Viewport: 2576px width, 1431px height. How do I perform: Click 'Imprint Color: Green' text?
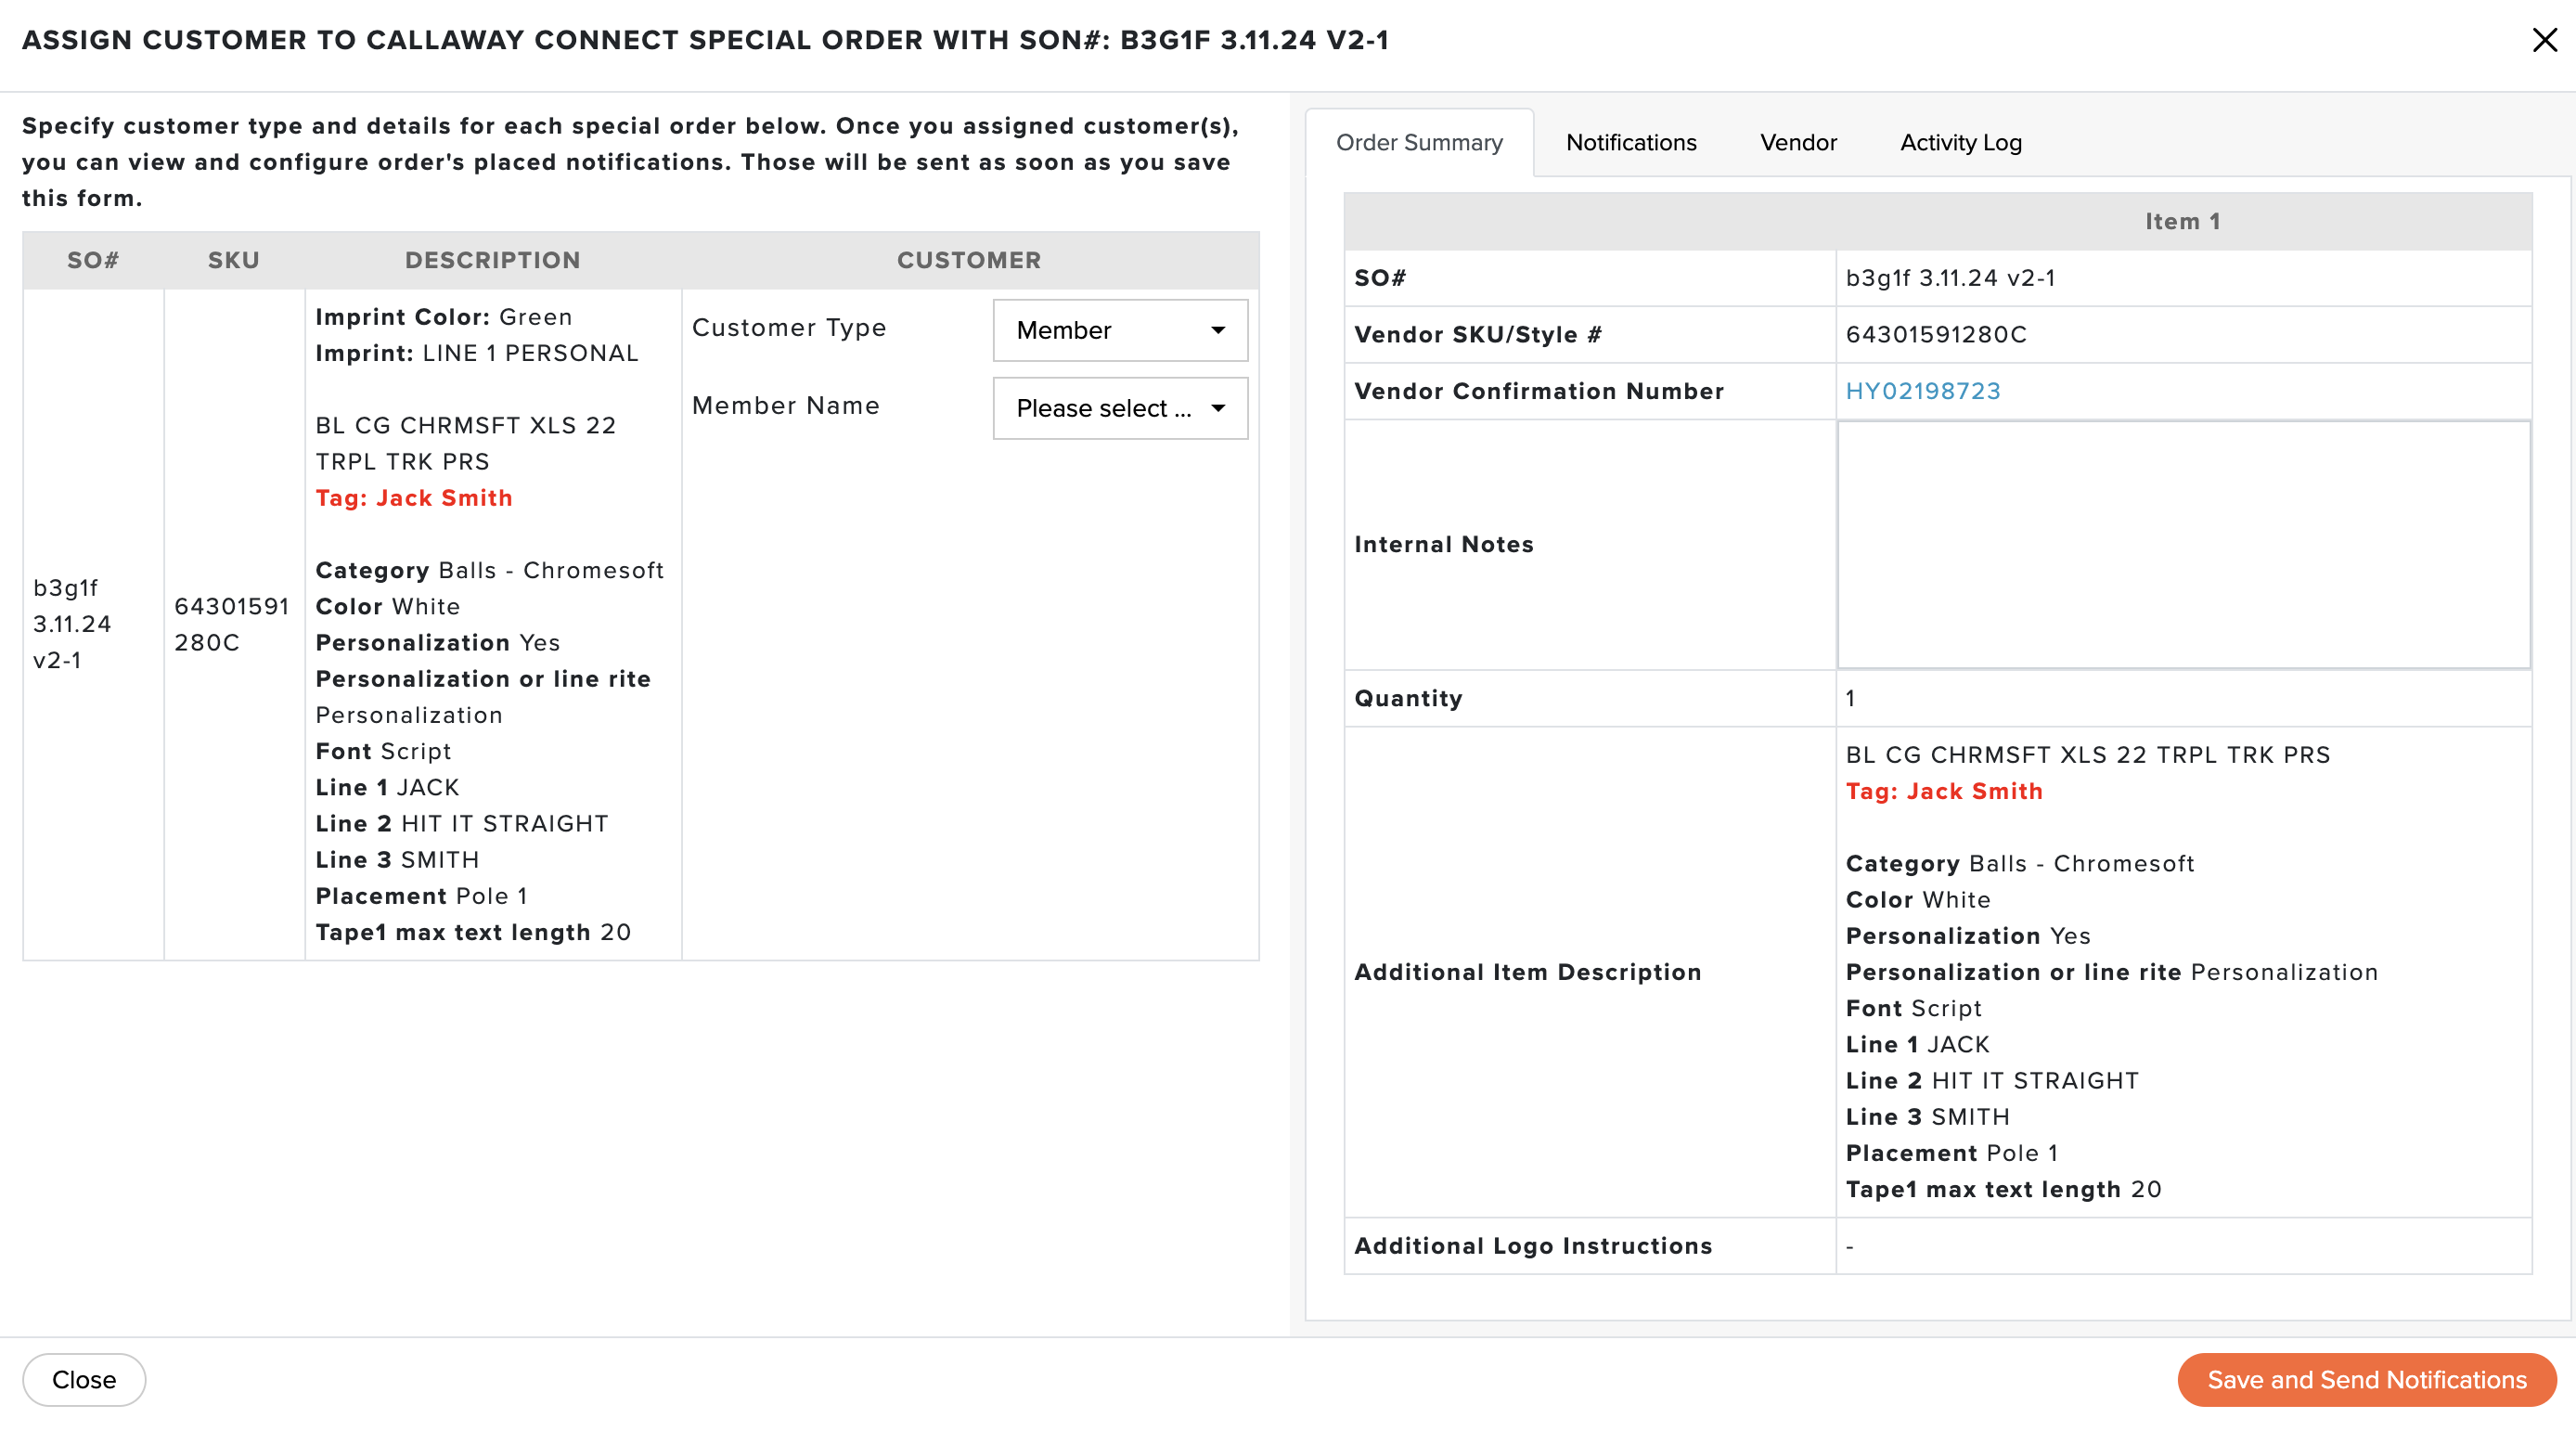(x=444, y=317)
